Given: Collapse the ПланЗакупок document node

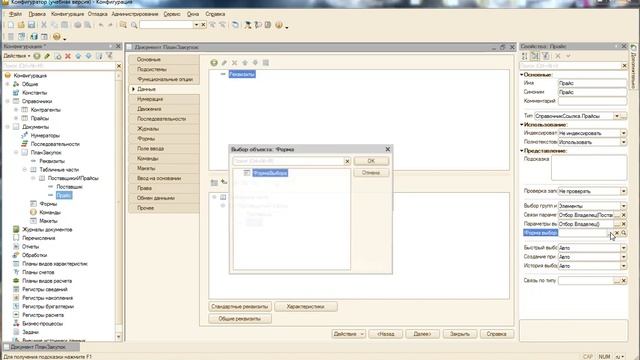Looking at the screenshot, I should point(16,152).
